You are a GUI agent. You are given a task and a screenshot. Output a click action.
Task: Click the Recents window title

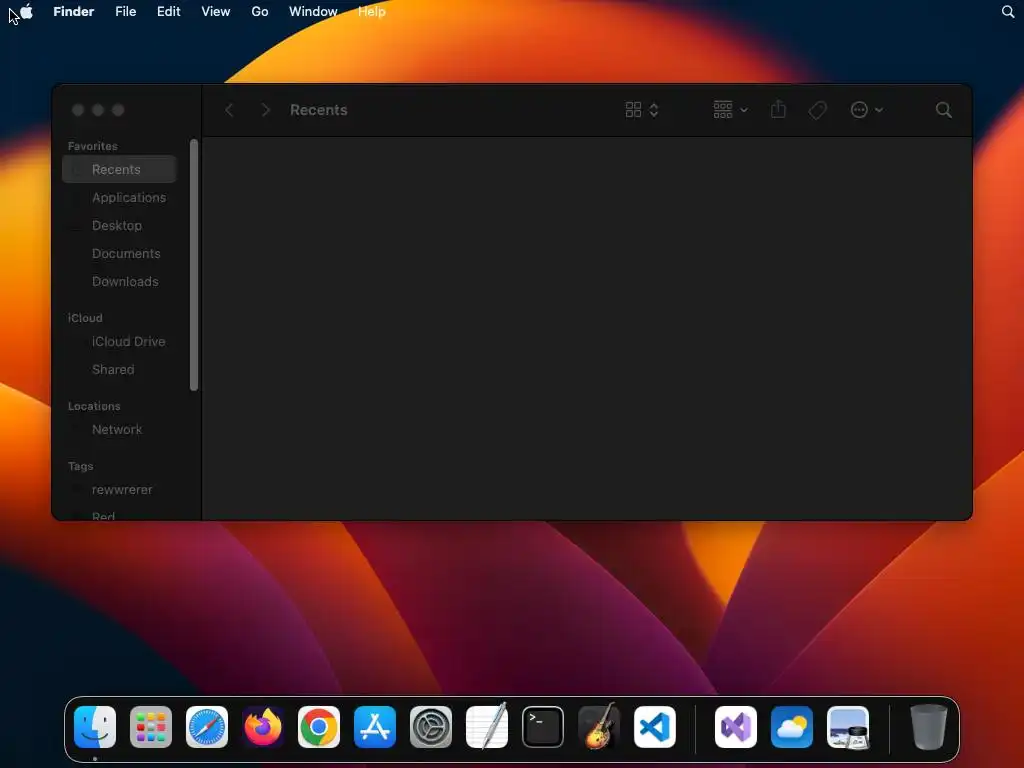coord(319,110)
